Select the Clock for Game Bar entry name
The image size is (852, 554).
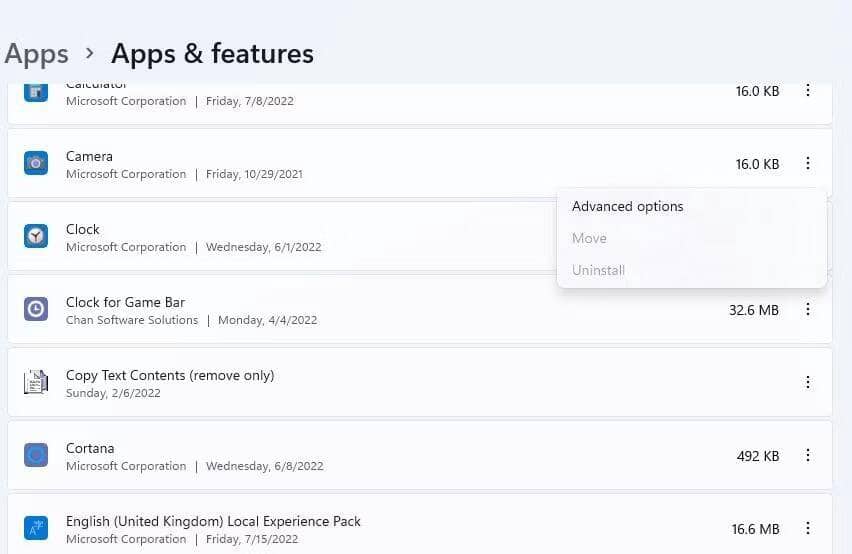coord(125,302)
